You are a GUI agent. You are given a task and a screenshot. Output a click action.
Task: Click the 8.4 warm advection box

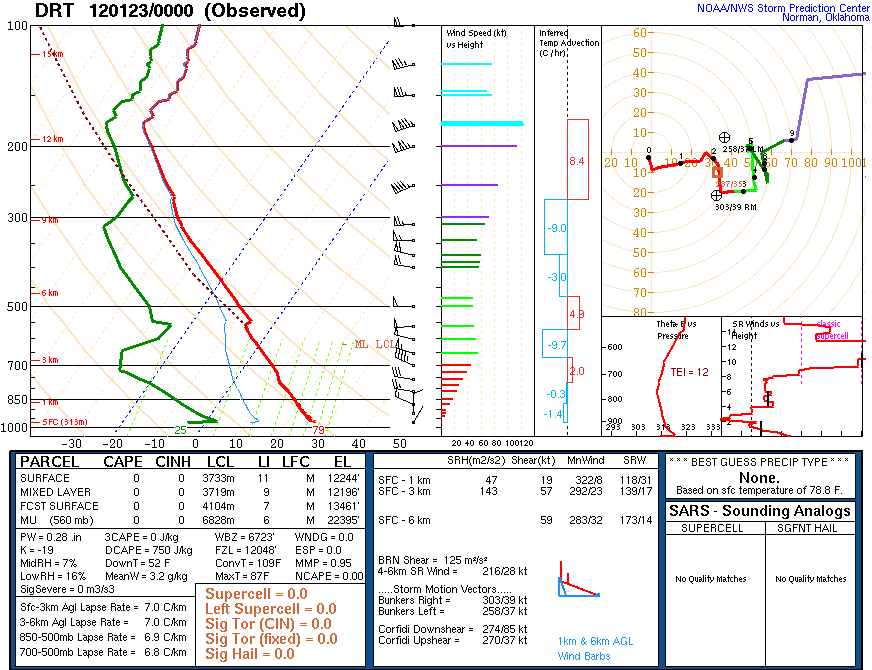tap(578, 160)
